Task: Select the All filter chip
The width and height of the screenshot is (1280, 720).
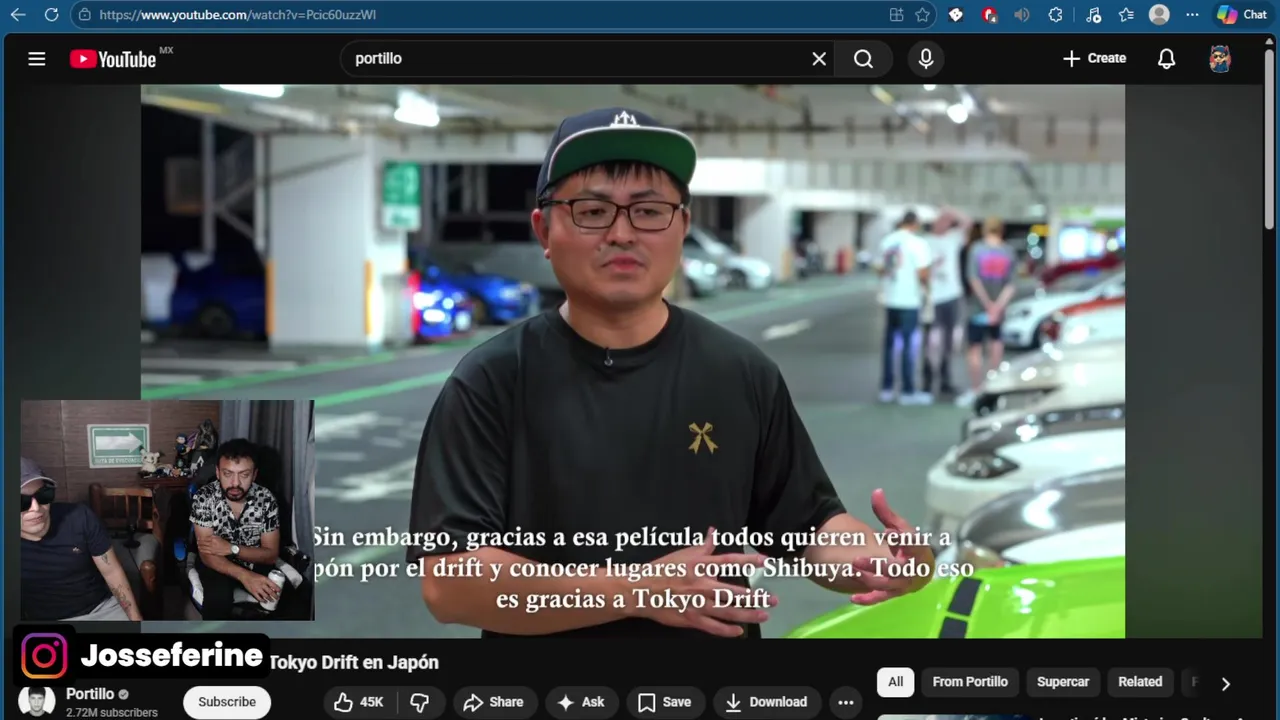Action: pos(895,682)
